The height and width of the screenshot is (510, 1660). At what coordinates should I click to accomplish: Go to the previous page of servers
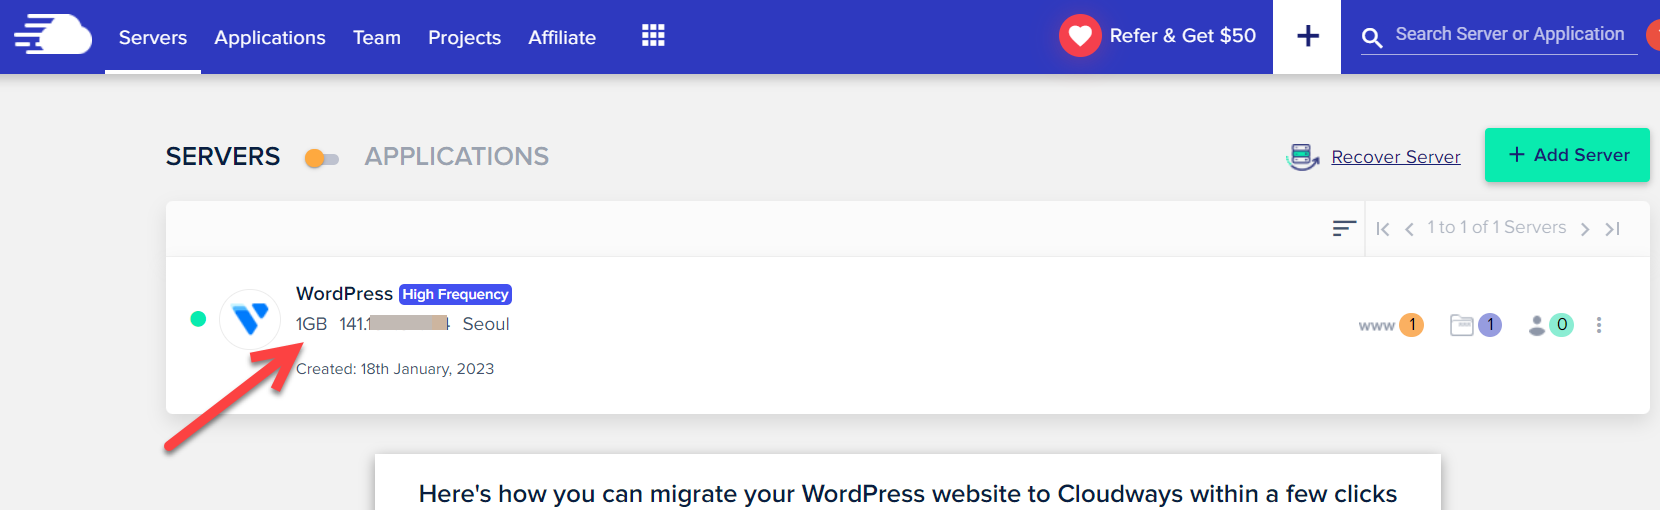tap(1409, 229)
